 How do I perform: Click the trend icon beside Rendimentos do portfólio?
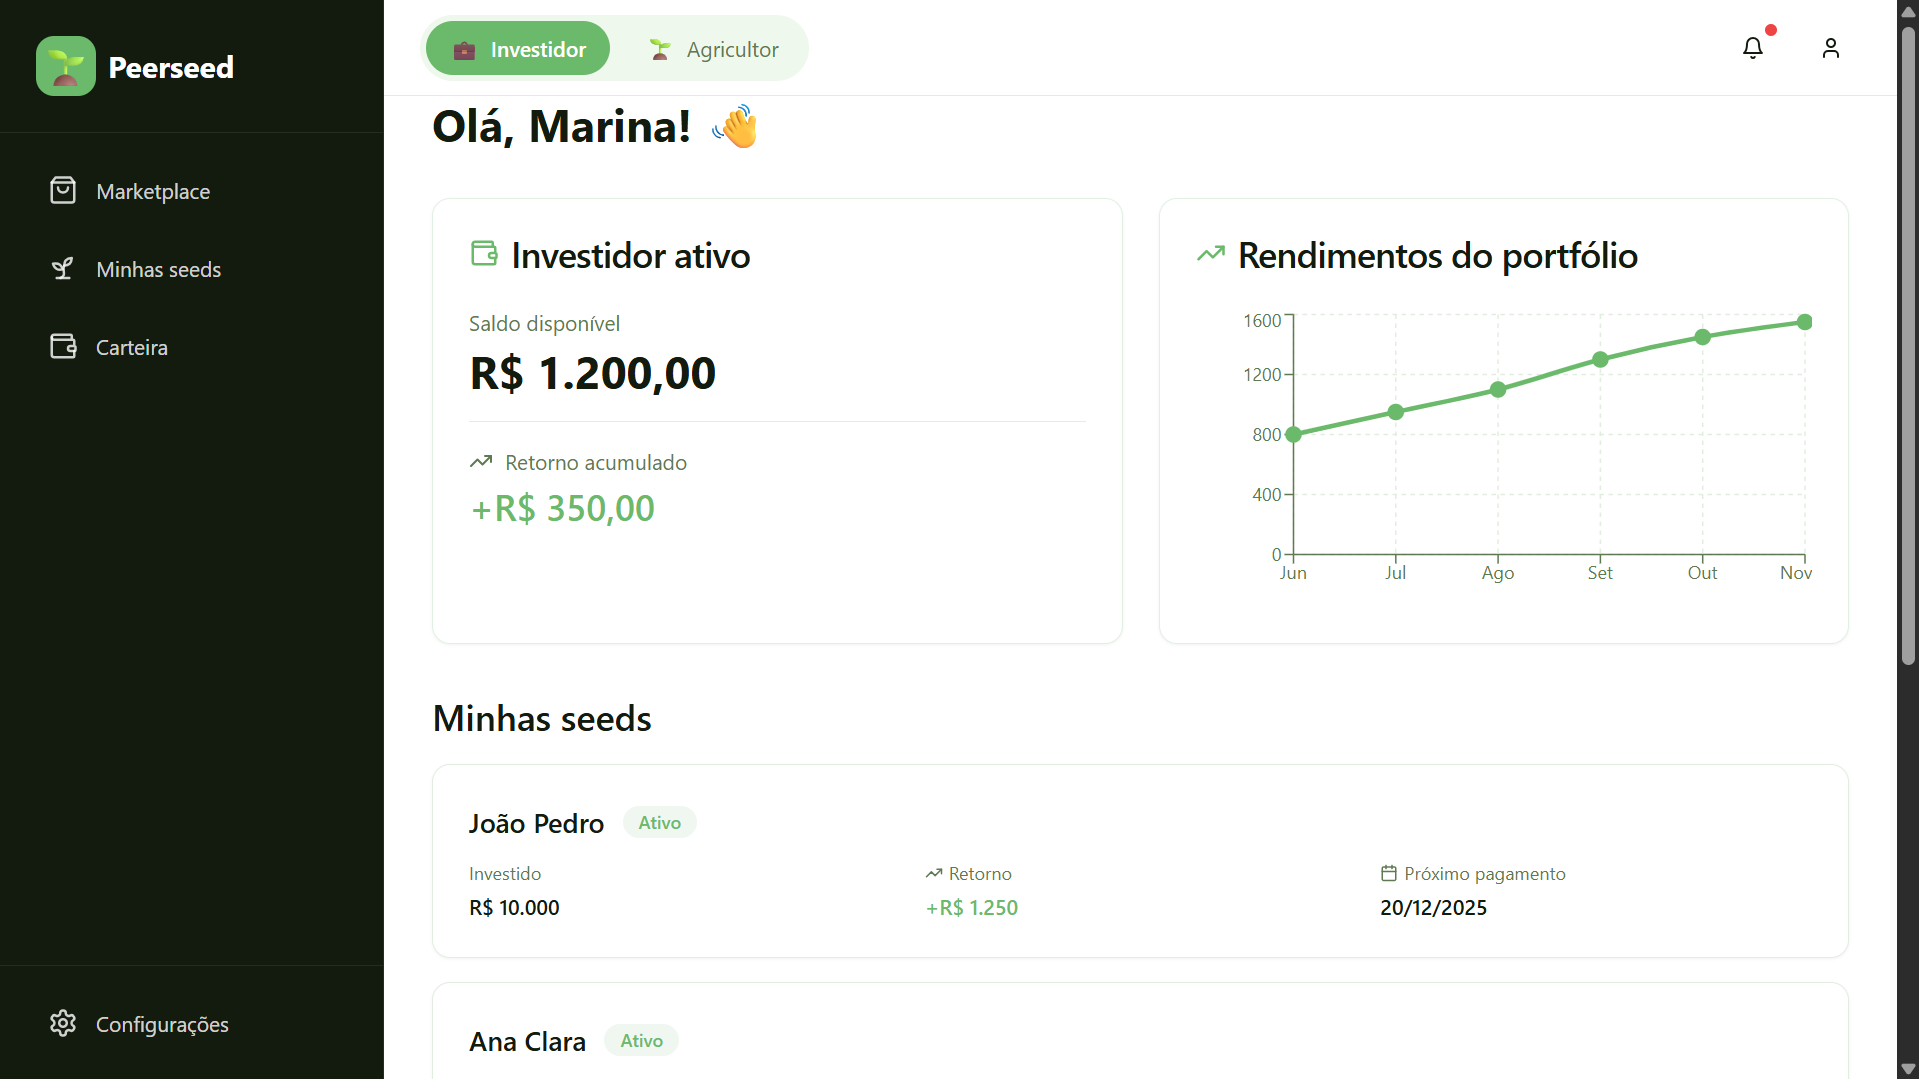(x=1210, y=254)
